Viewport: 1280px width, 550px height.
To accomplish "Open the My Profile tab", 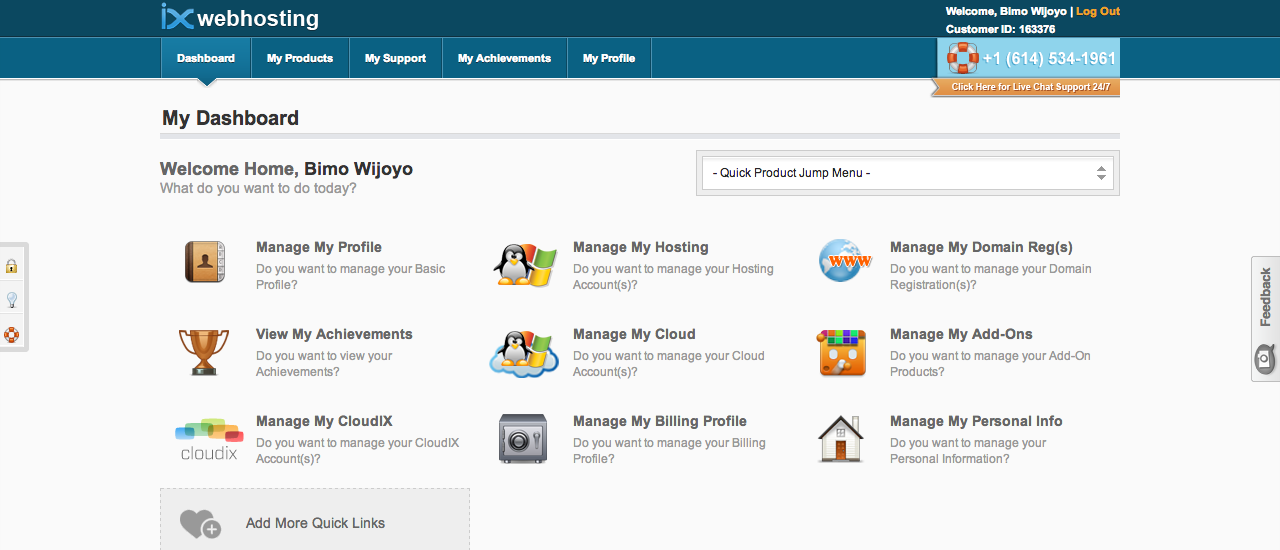I will (609, 58).
